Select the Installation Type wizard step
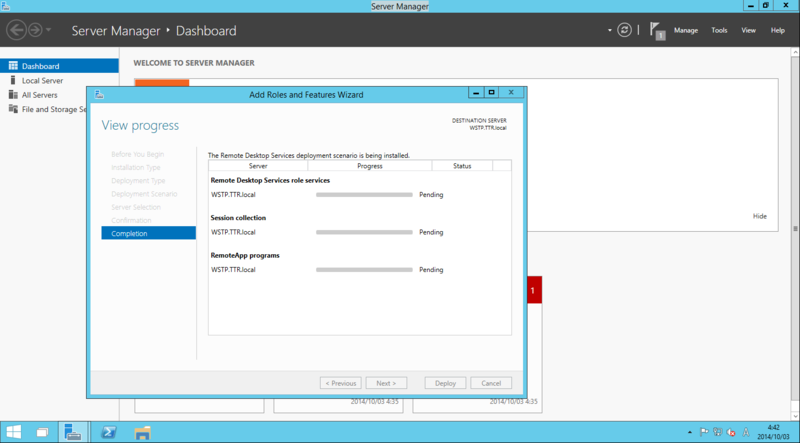The height and width of the screenshot is (443, 800). click(136, 167)
